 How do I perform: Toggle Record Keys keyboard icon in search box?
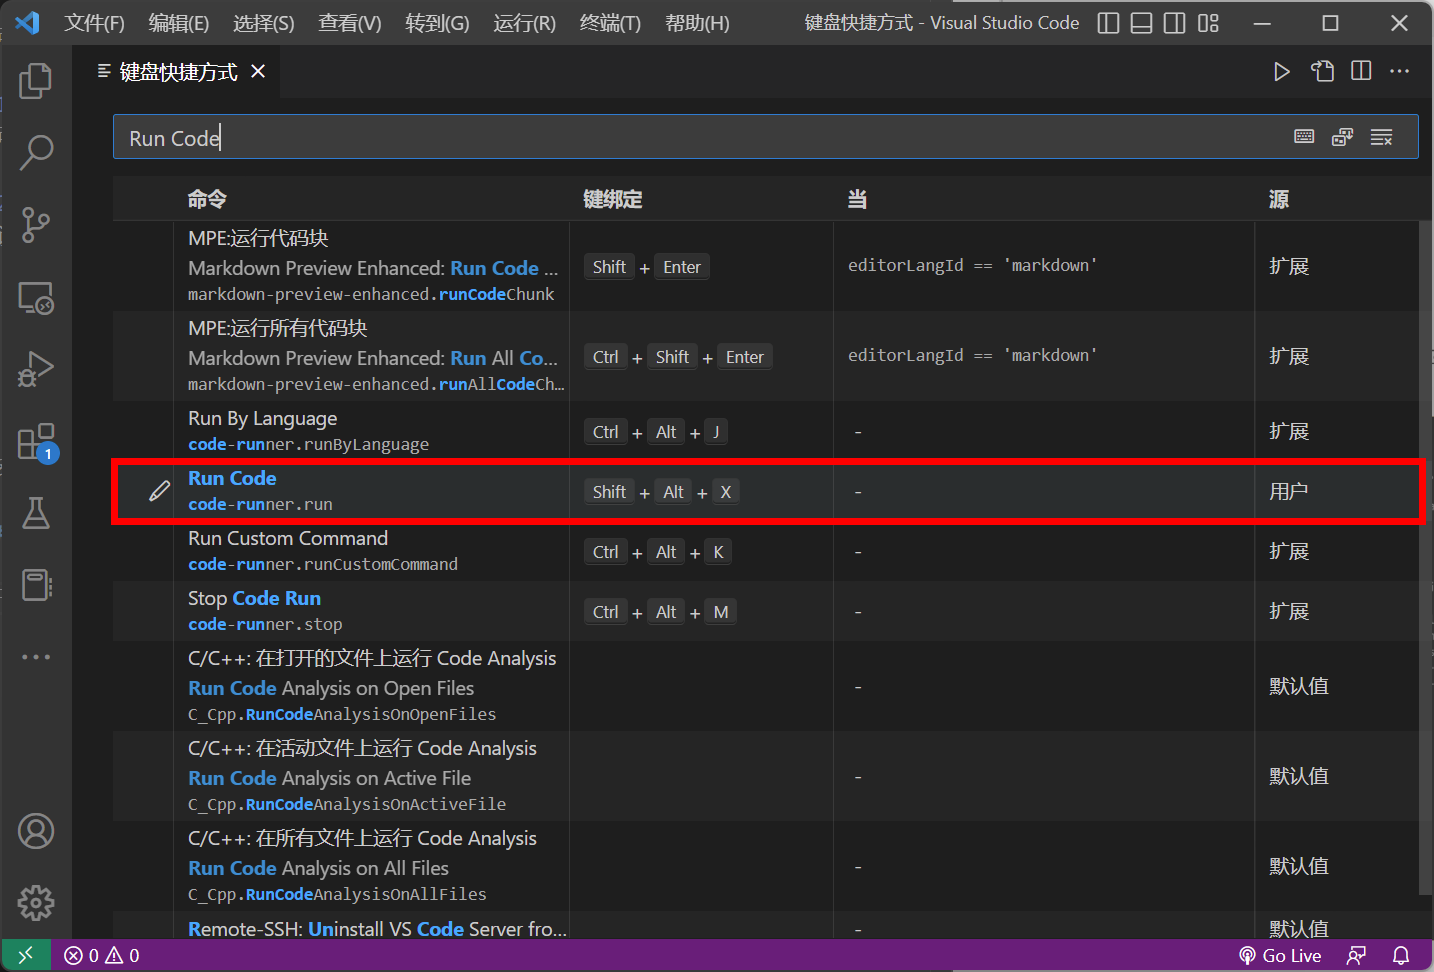(1304, 137)
